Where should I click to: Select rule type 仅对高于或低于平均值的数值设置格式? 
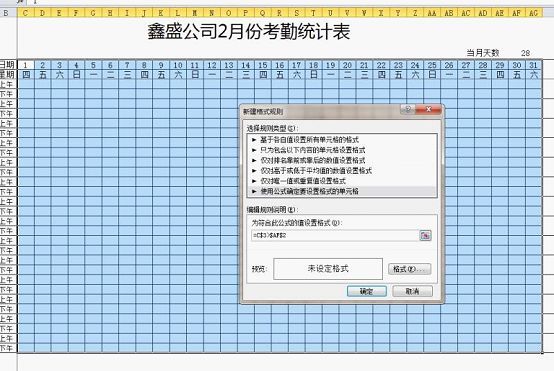coord(342,171)
